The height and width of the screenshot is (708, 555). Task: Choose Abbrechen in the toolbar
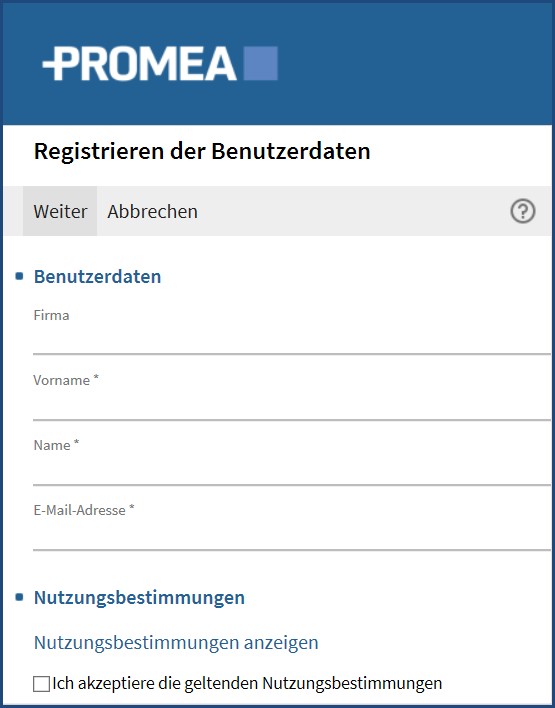click(x=152, y=211)
